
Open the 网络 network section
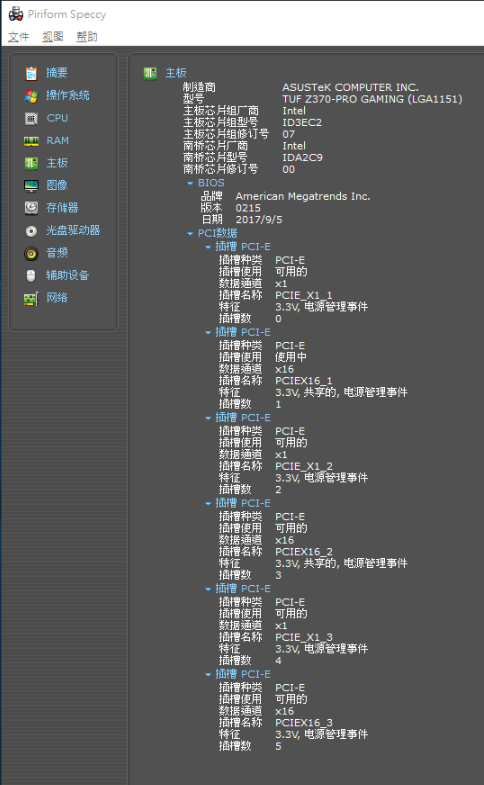click(57, 298)
